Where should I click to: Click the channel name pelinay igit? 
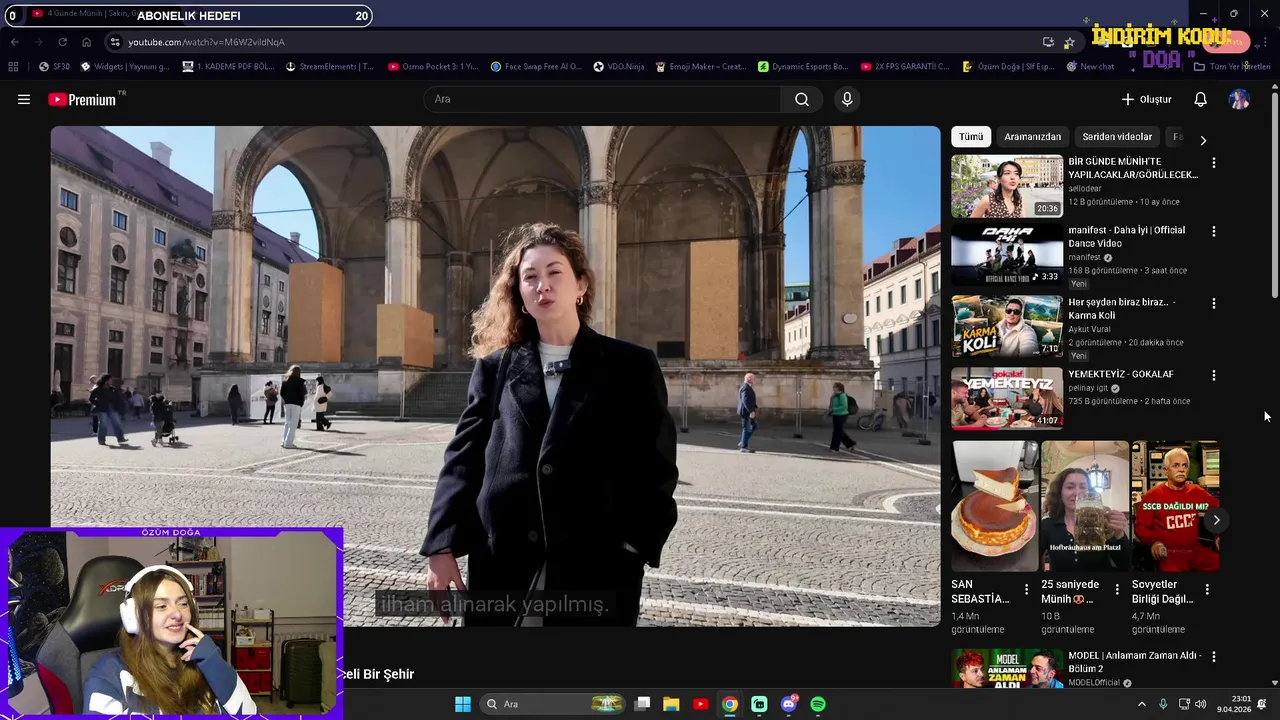coord(1088,388)
